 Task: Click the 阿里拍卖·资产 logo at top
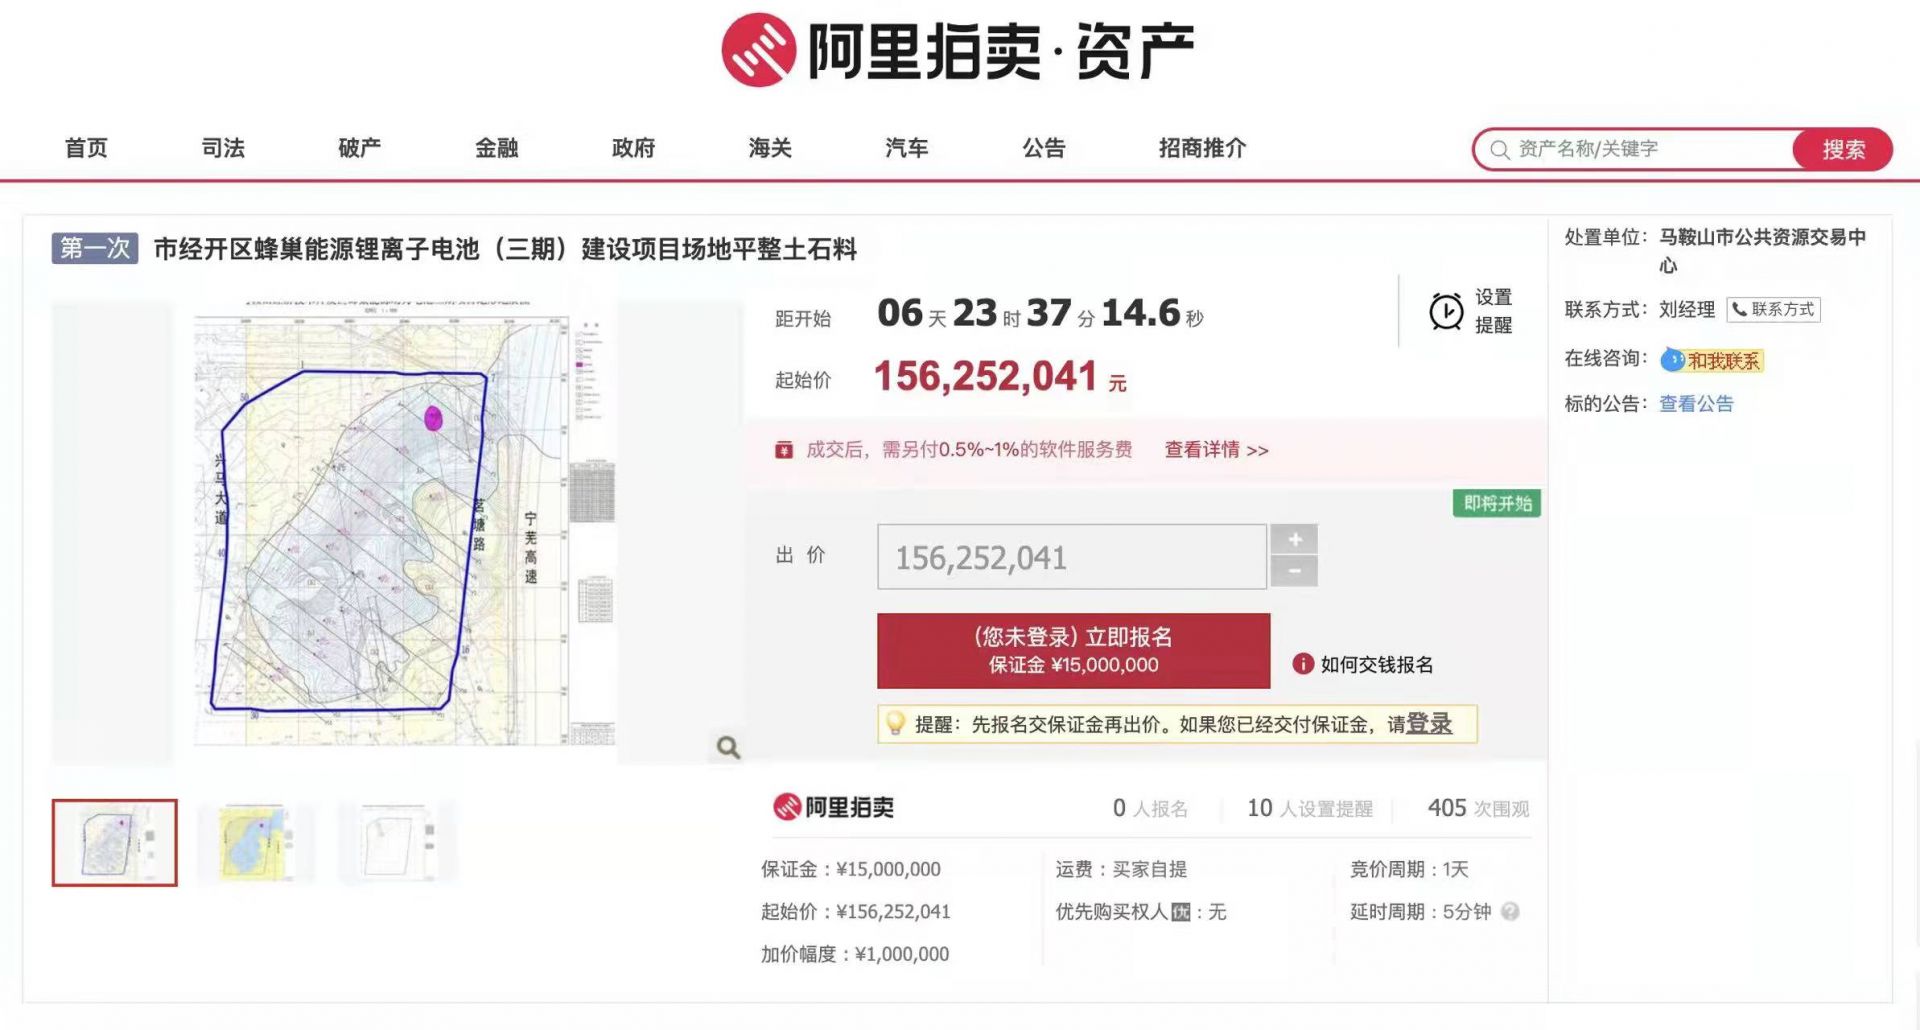(958, 50)
